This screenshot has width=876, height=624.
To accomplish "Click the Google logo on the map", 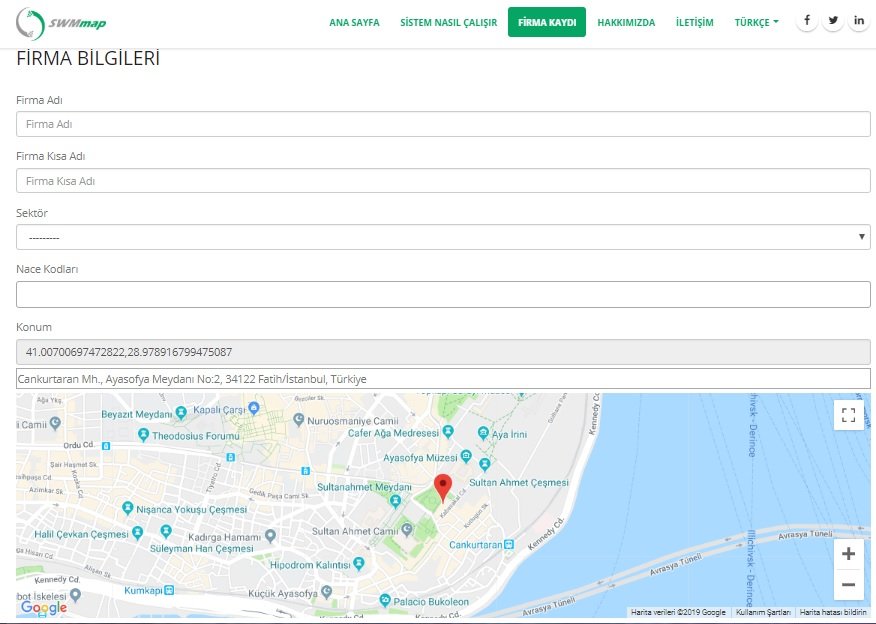I will tap(42, 607).
